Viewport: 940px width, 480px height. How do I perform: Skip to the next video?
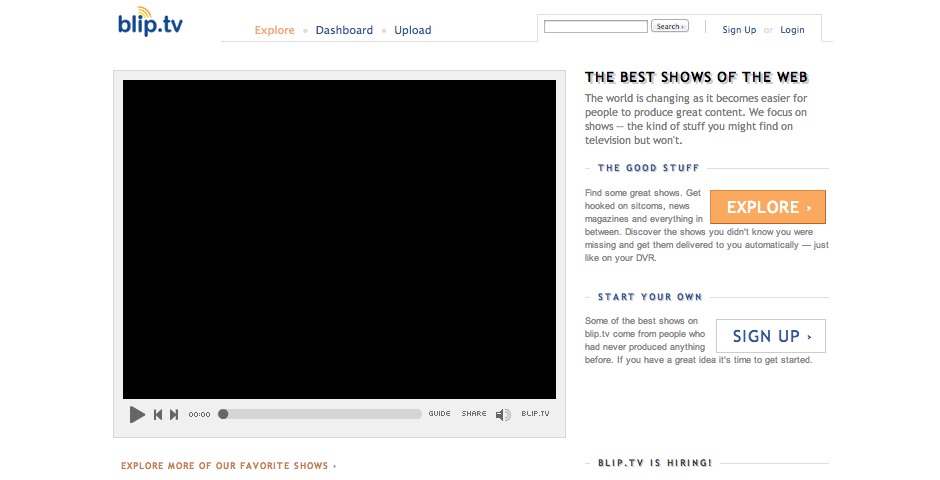coord(174,414)
